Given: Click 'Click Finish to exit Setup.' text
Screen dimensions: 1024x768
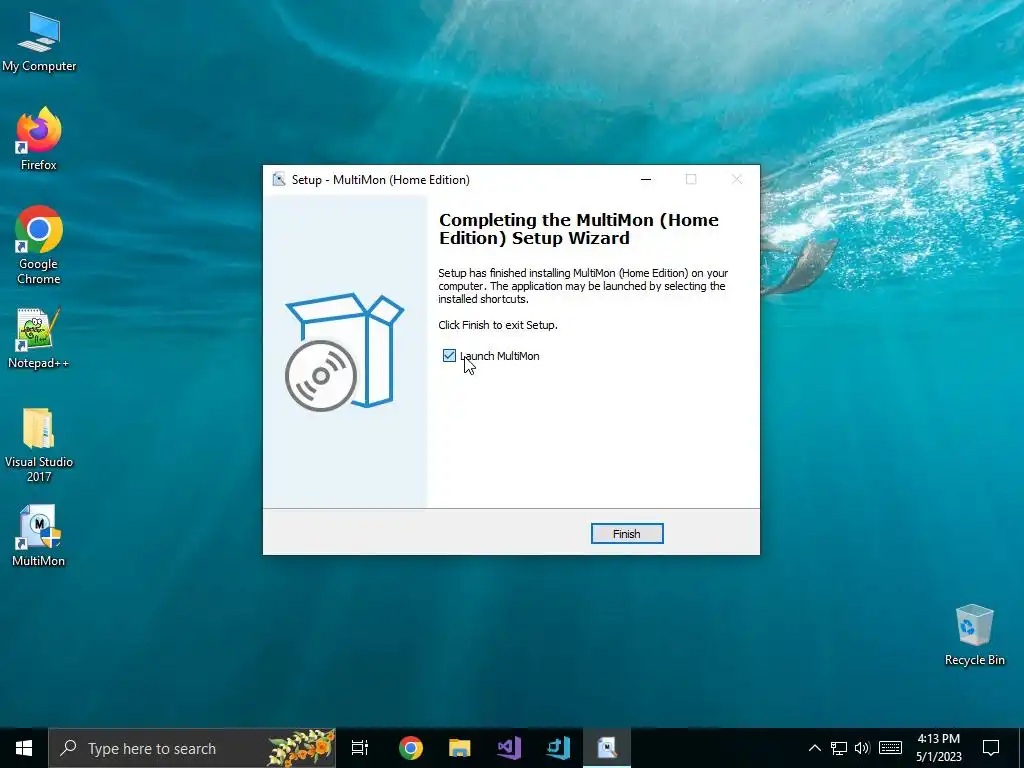Looking at the screenshot, I should point(498,325).
